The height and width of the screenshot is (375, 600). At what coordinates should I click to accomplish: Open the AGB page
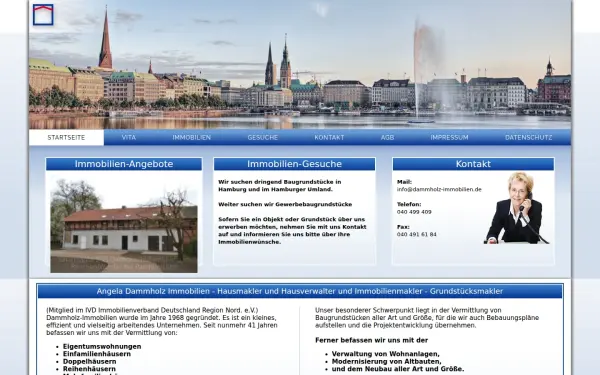(x=387, y=137)
